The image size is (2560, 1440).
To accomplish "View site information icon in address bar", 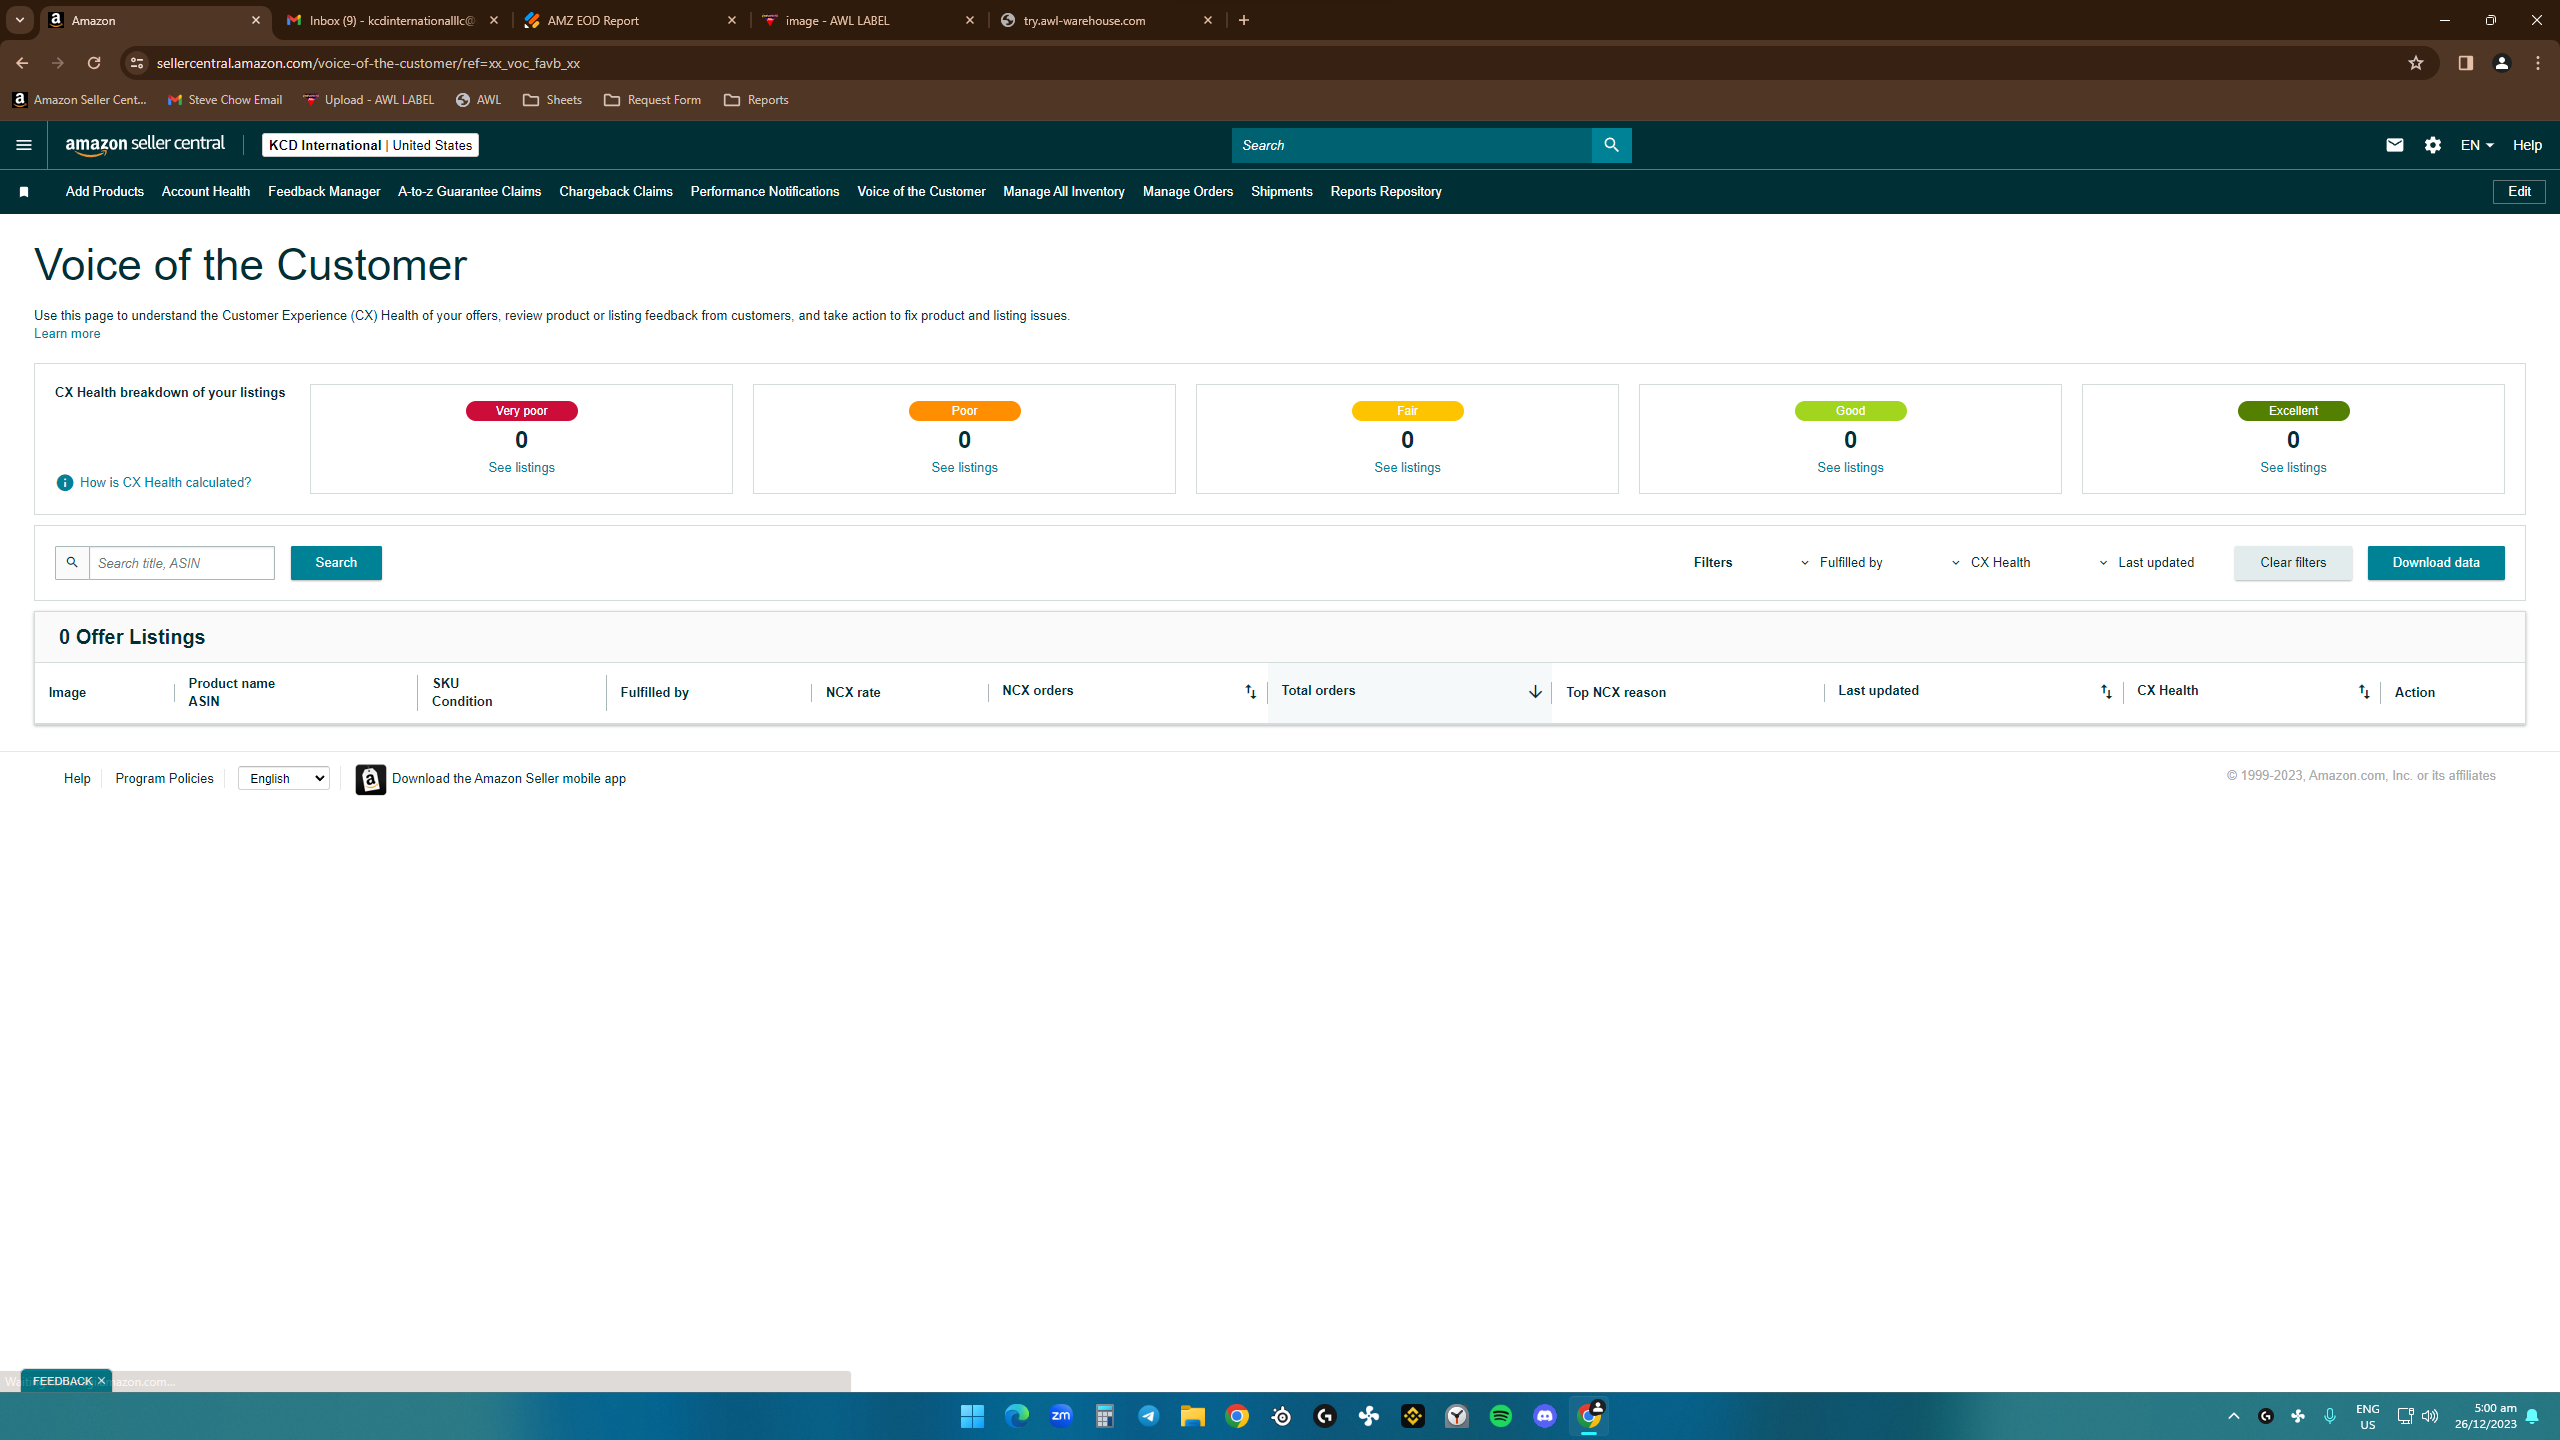I will click(x=137, y=63).
